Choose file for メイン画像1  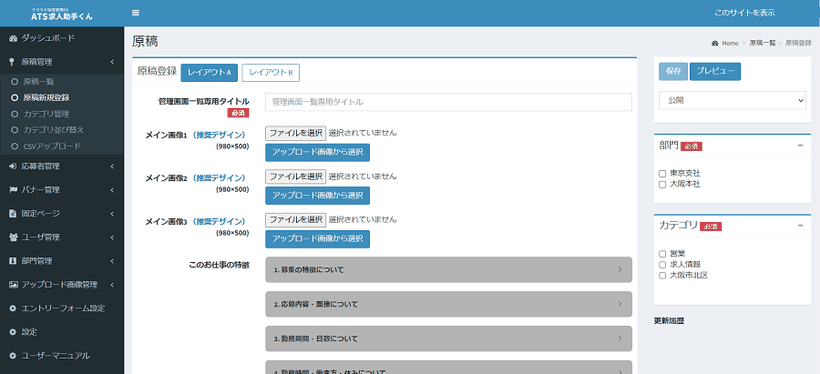click(x=295, y=133)
